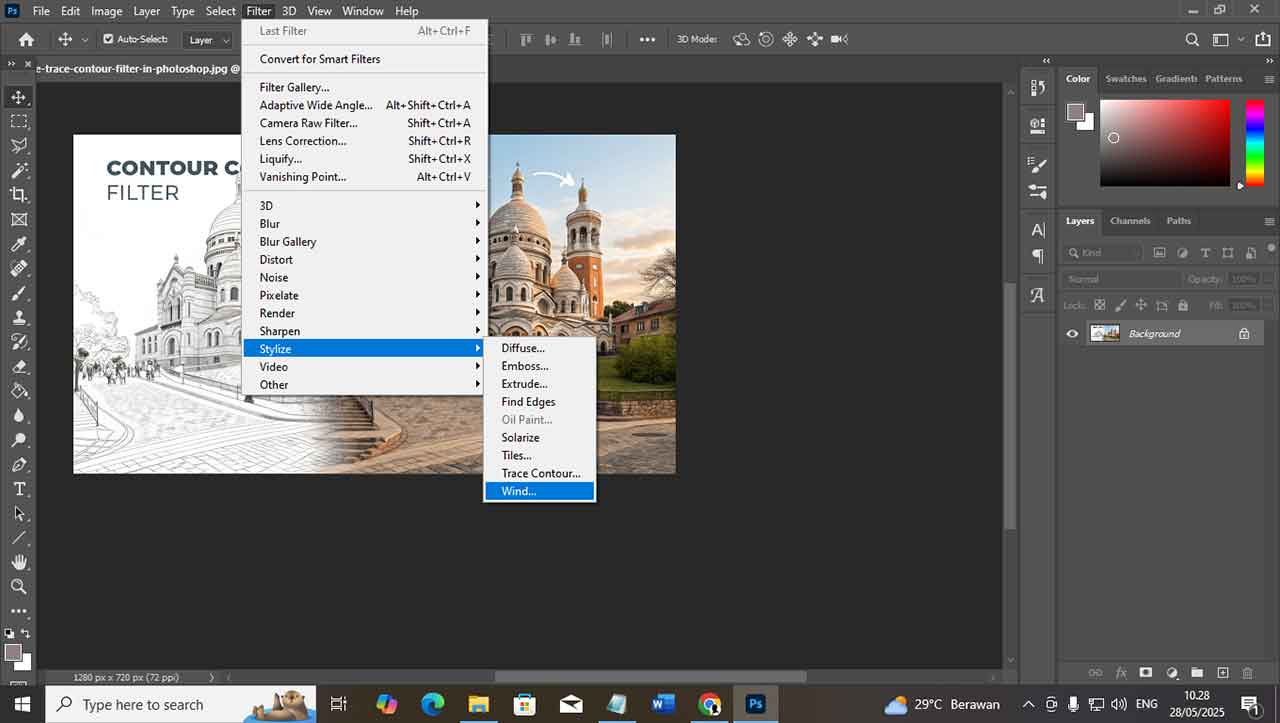The height and width of the screenshot is (723, 1280).
Task: Open the History panel icon
Action: pos(1037,89)
